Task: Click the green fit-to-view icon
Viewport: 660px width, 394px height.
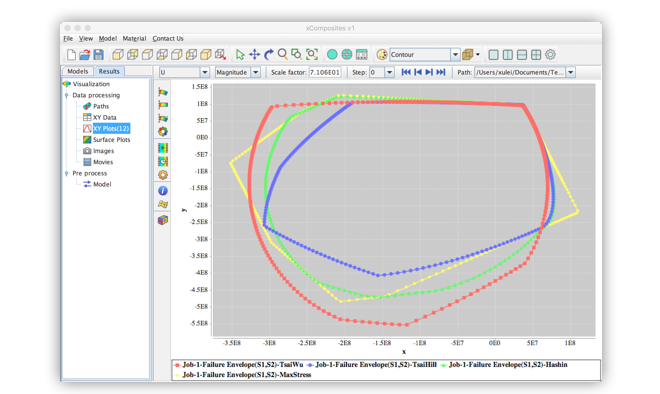Action: pyautogui.click(x=312, y=54)
